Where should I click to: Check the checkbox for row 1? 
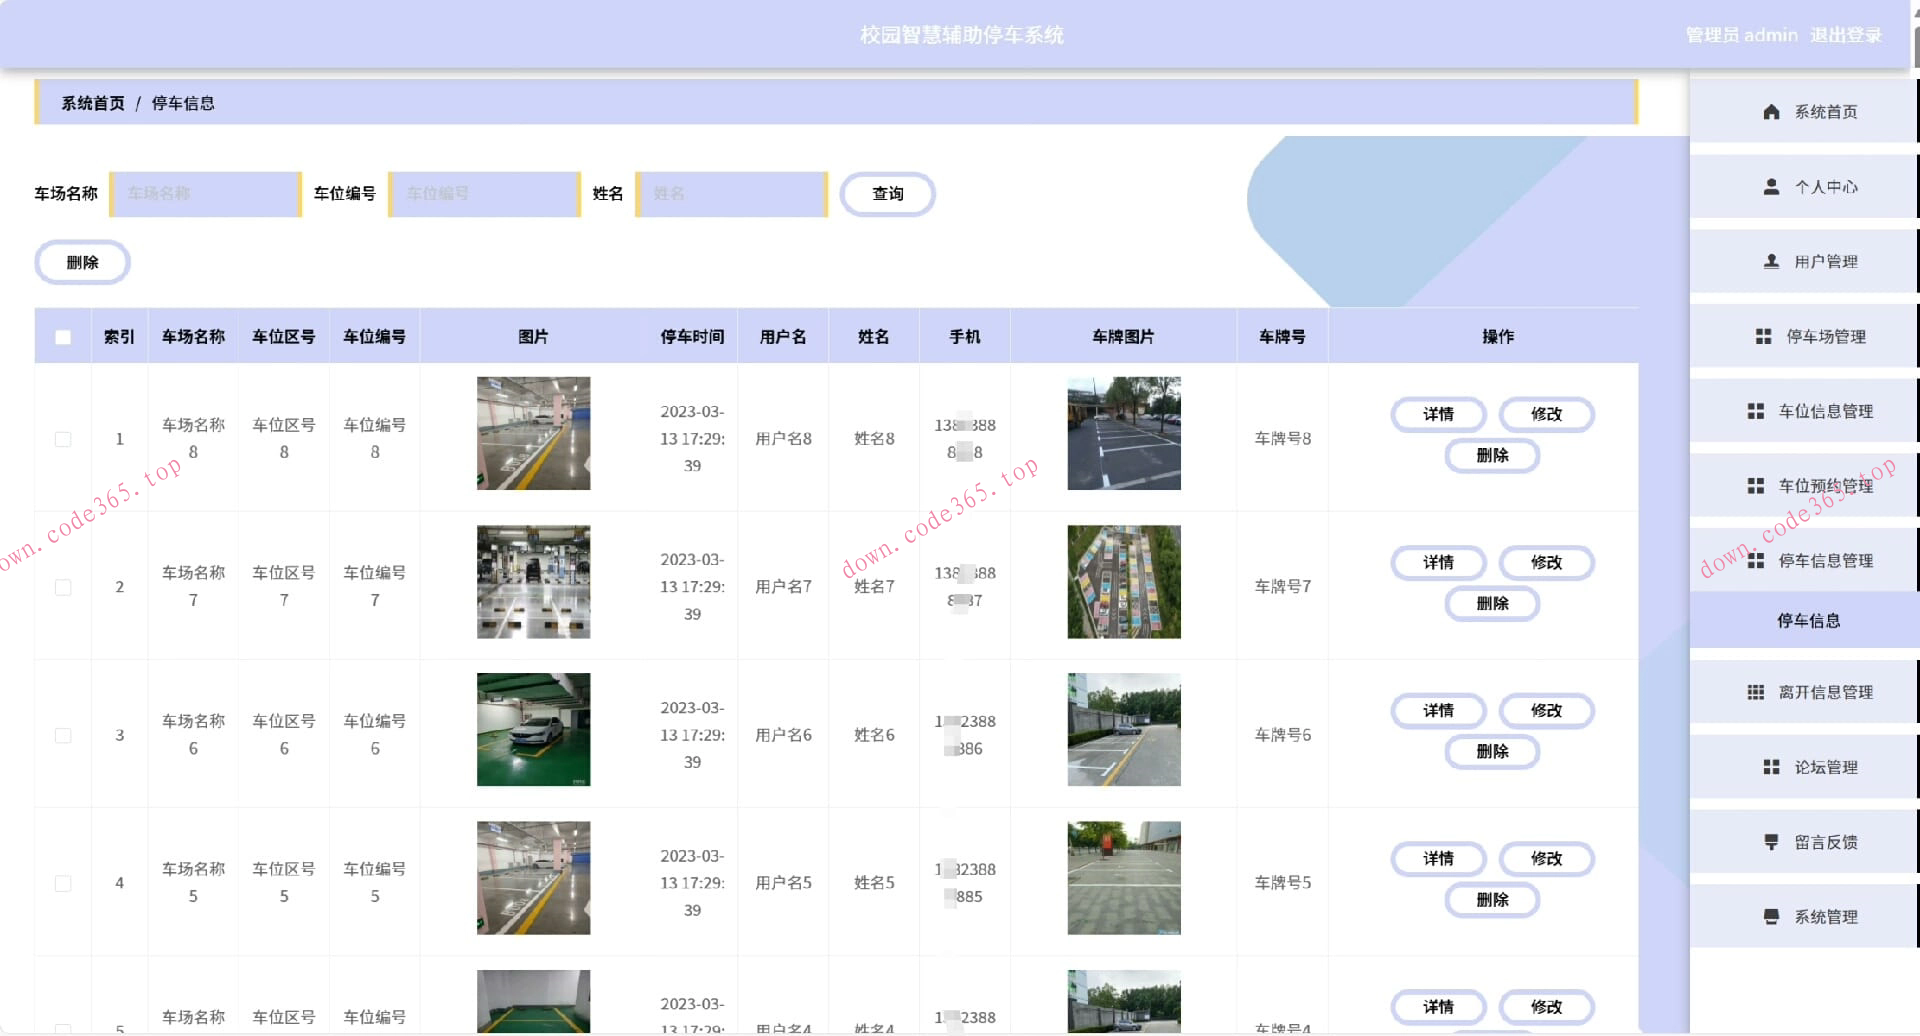point(63,438)
